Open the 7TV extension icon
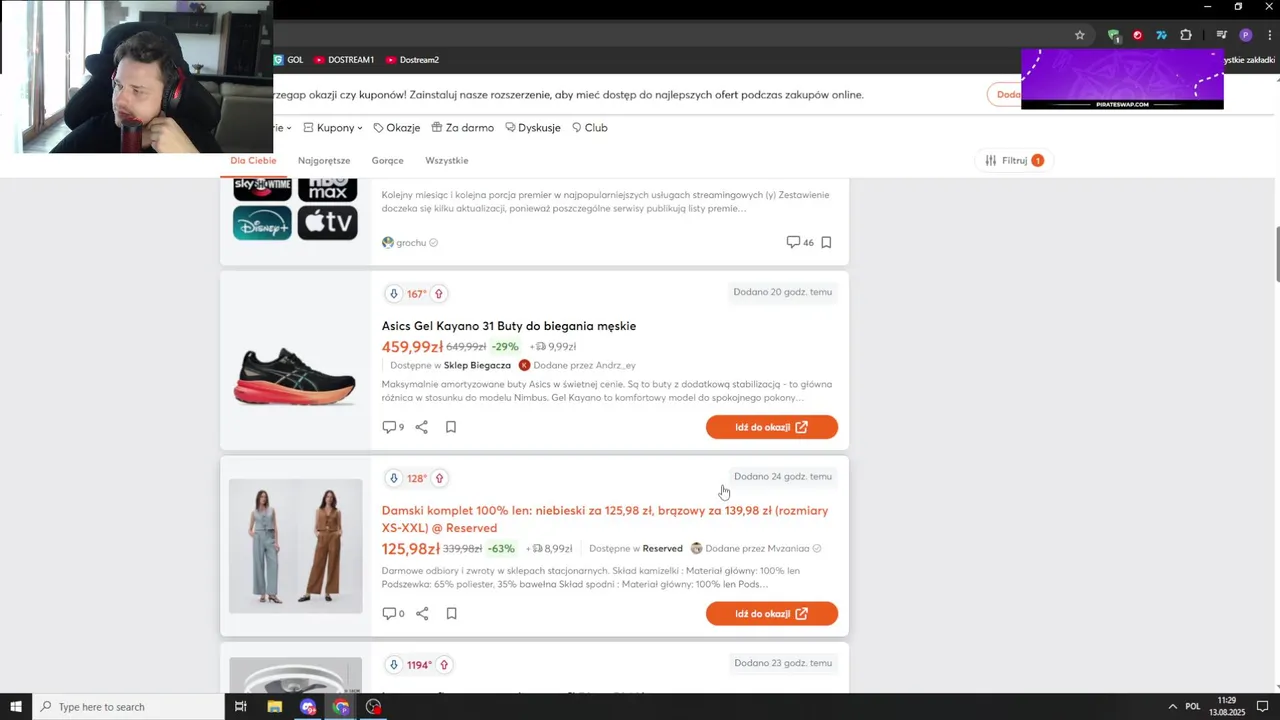The width and height of the screenshot is (1280, 720). tap(1161, 35)
